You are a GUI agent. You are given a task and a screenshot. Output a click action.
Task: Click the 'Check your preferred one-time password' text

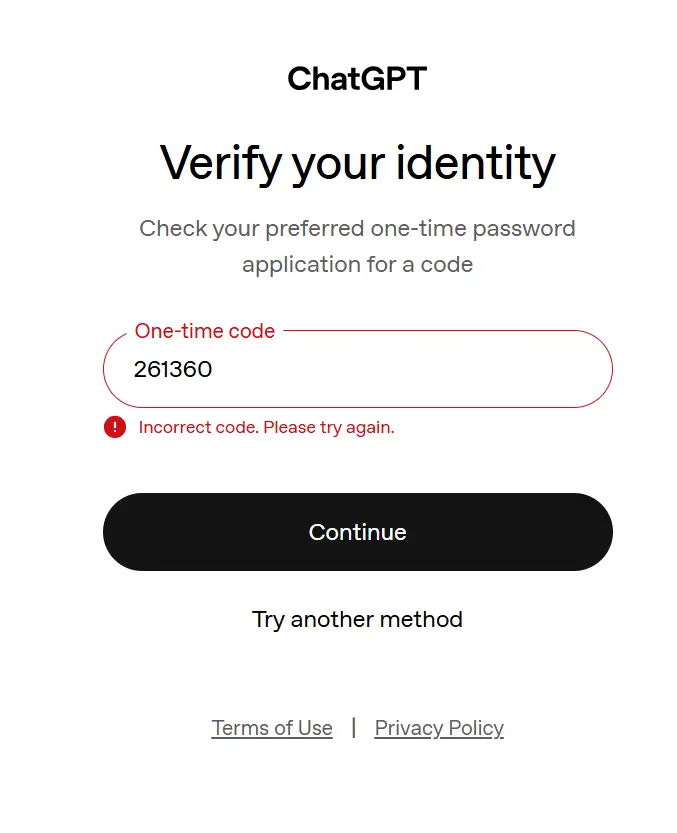[x=357, y=229]
